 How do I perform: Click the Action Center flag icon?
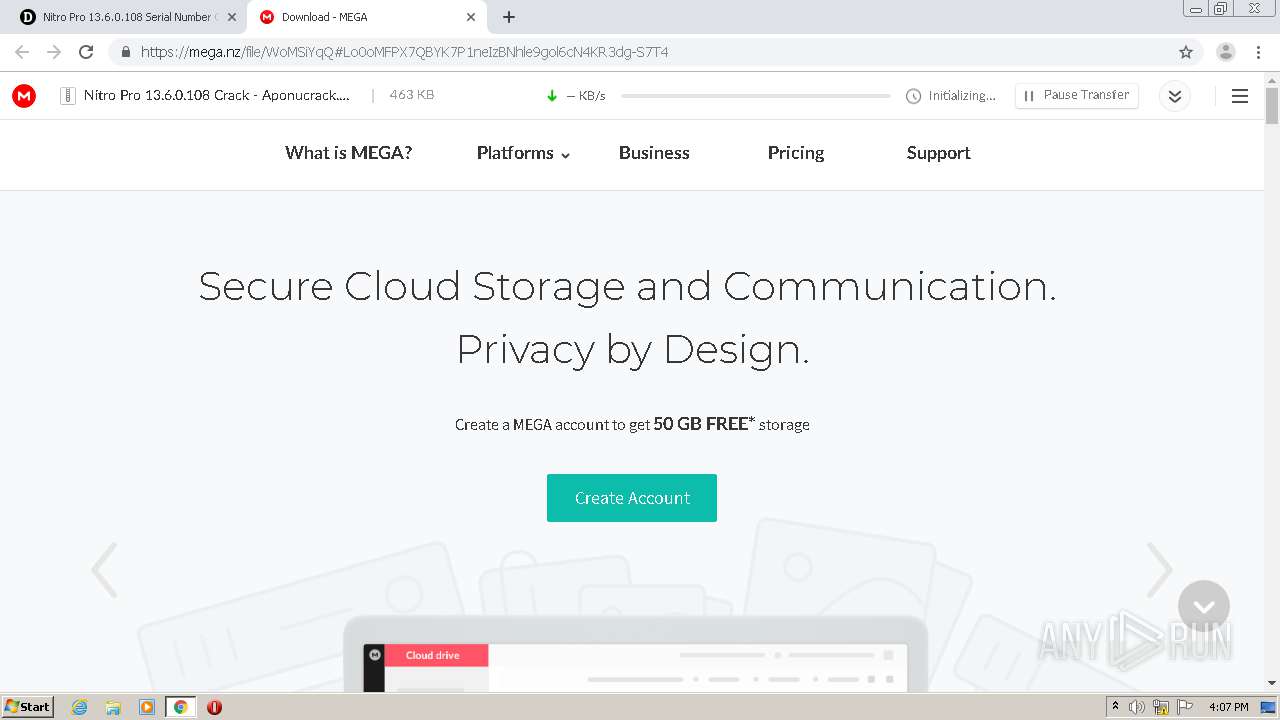tap(1185, 707)
